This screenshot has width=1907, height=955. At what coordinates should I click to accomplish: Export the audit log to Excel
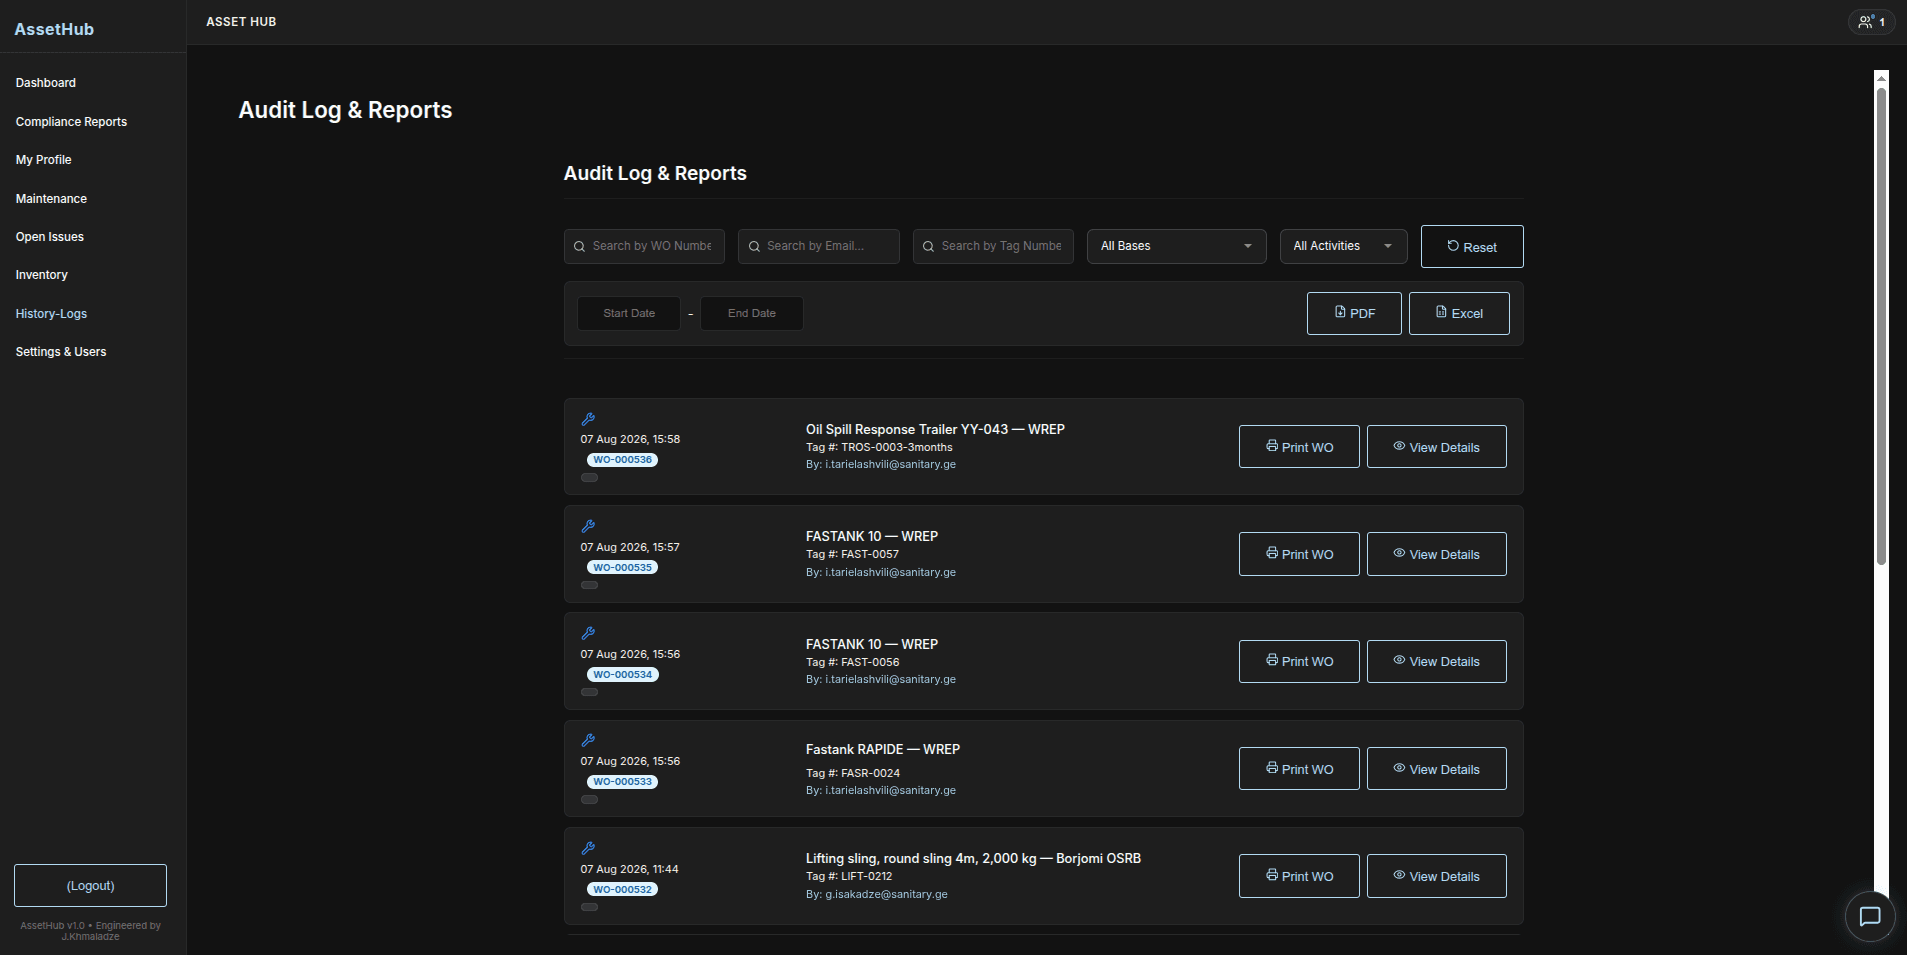pos(1459,313)
